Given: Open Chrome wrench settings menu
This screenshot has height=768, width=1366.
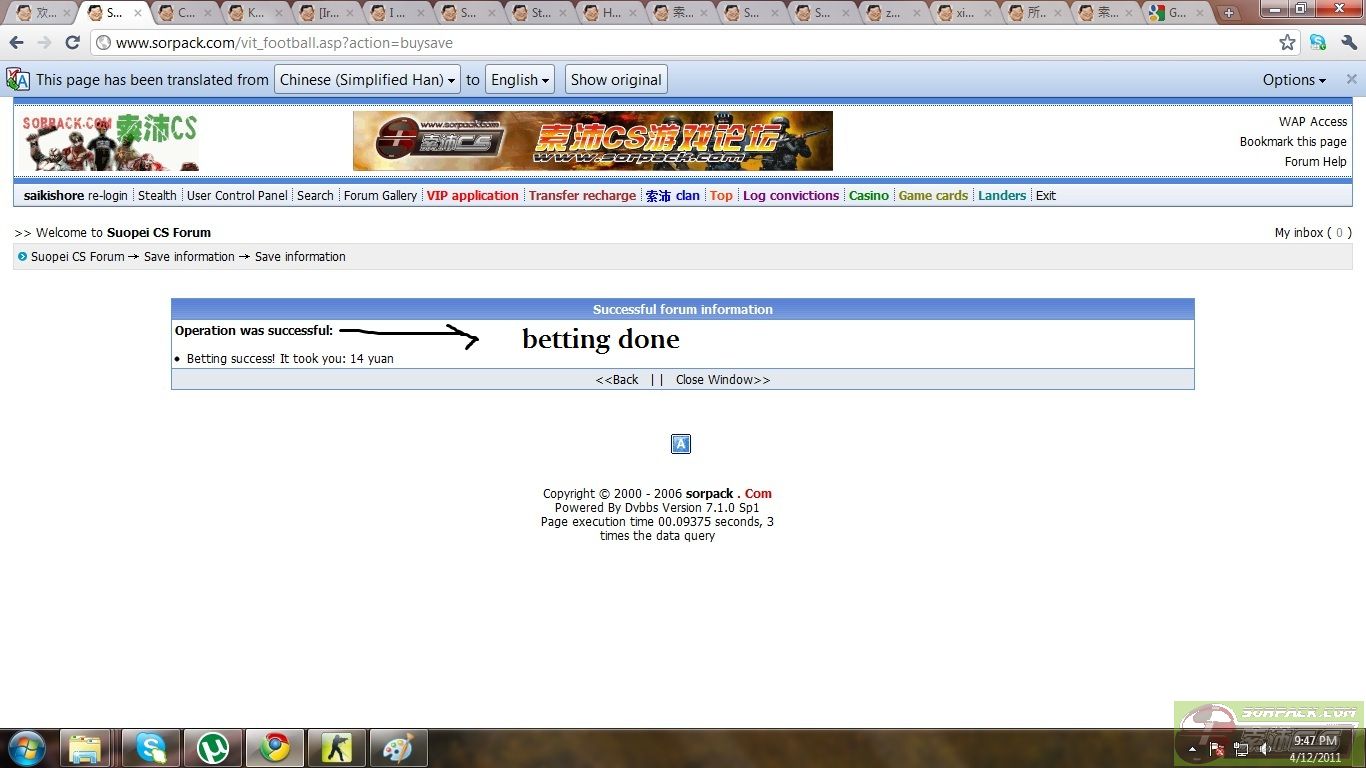Looking at the screenshot, I should pos(1349,43).
